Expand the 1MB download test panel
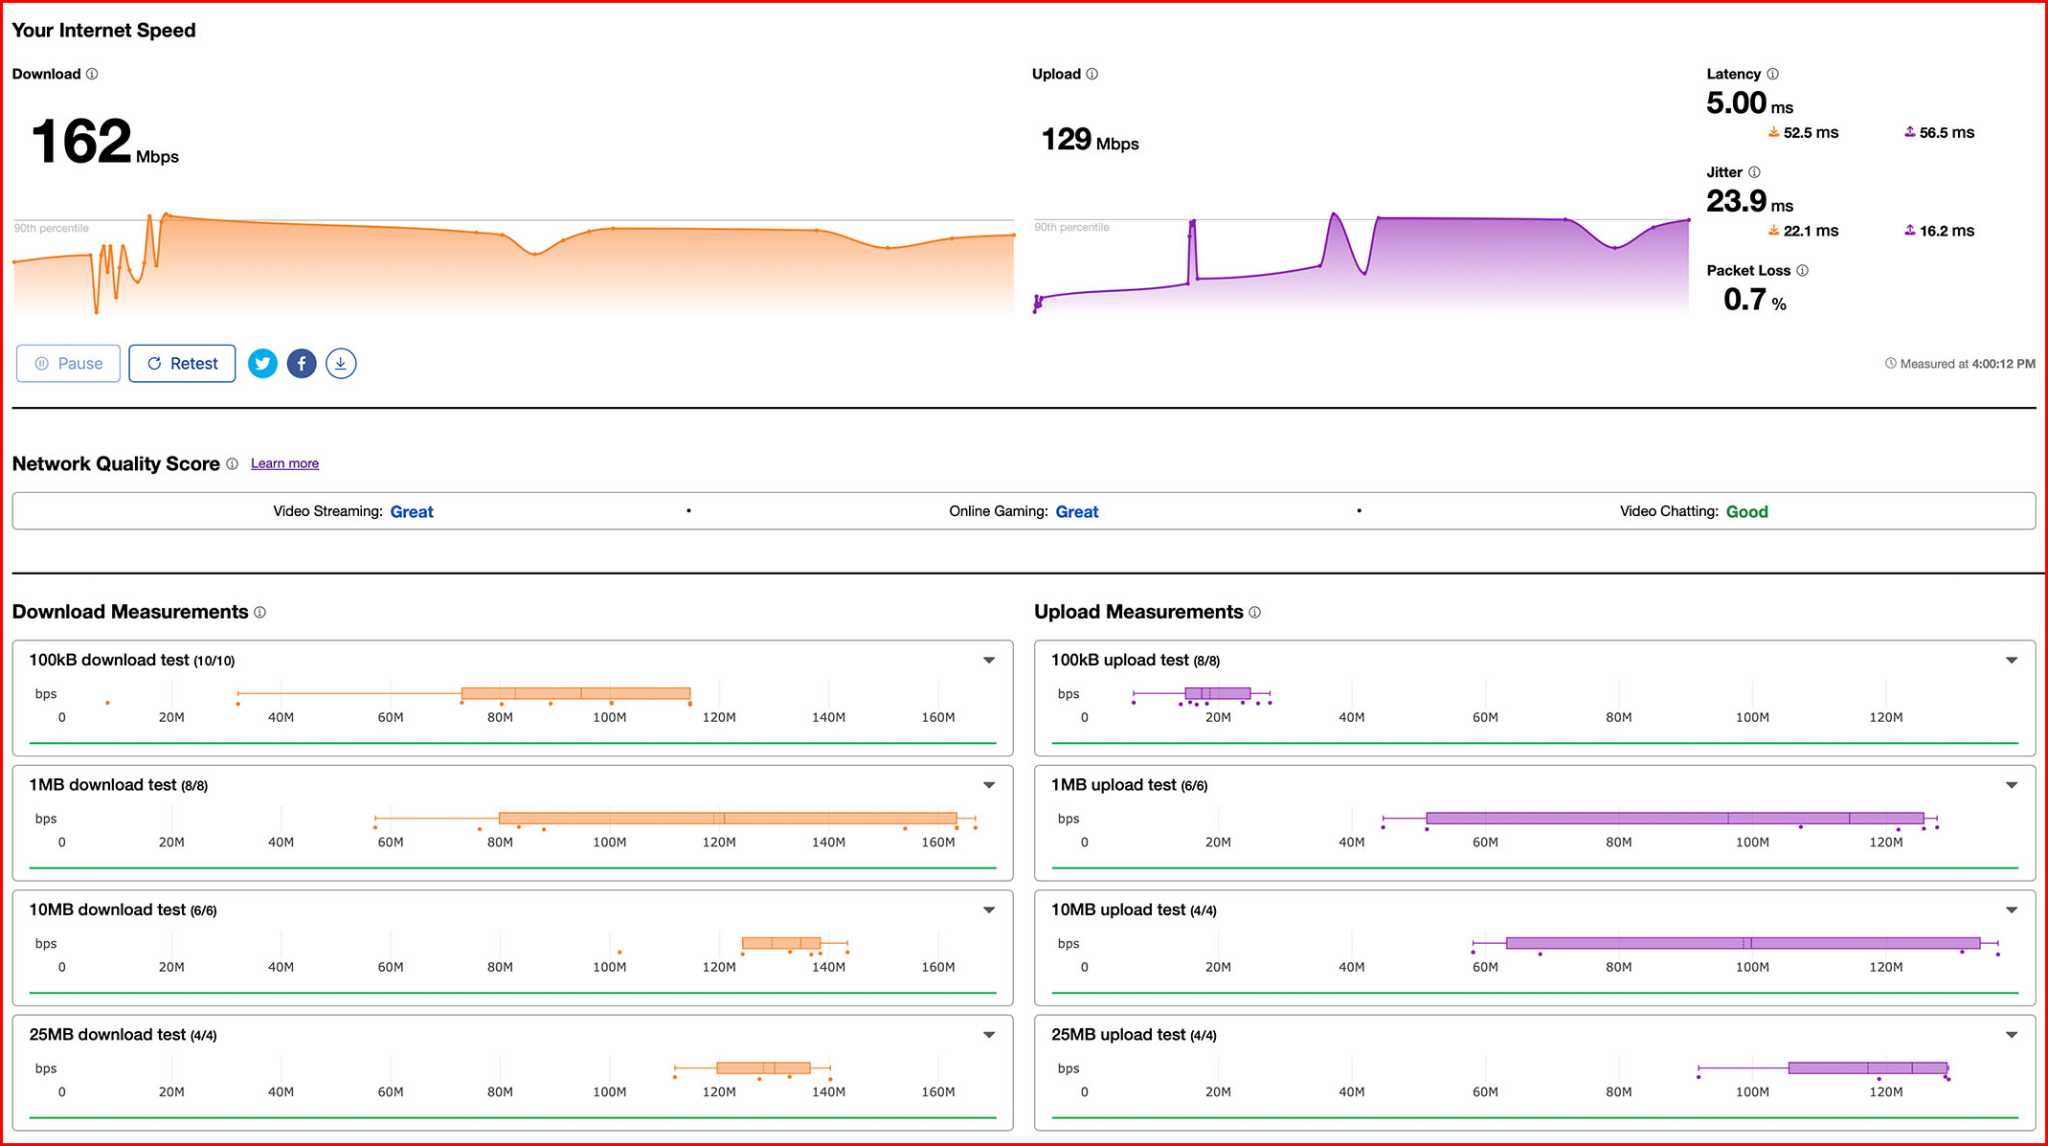 coord(988,785)
